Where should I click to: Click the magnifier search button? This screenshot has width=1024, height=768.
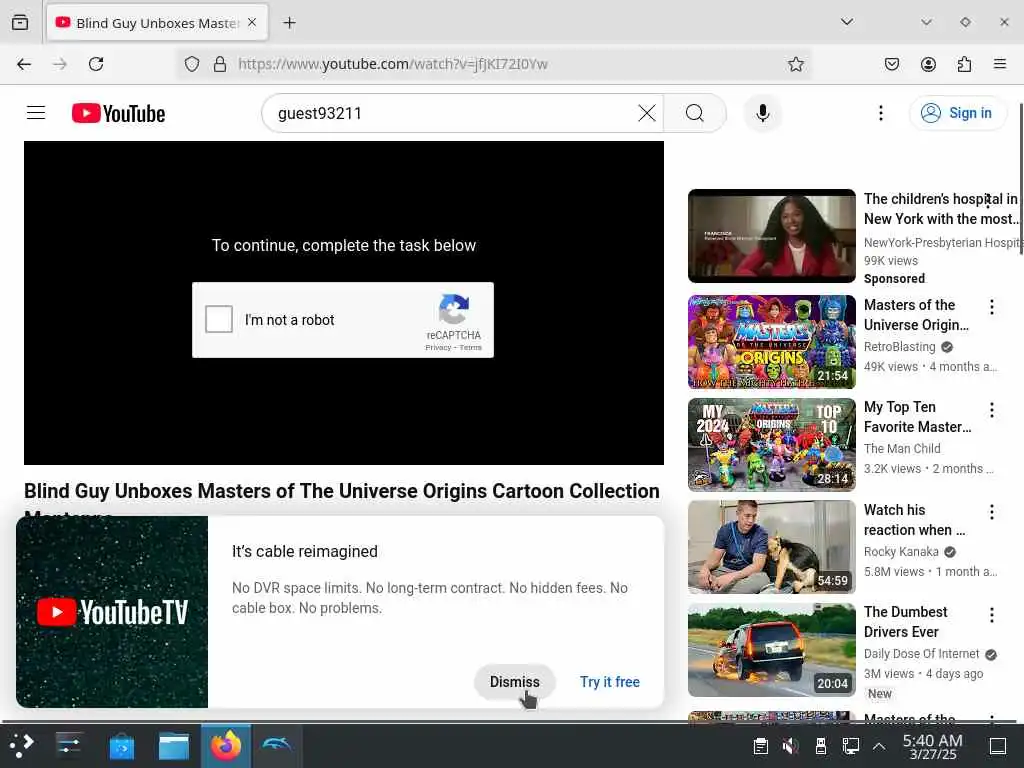pos(695,113)
